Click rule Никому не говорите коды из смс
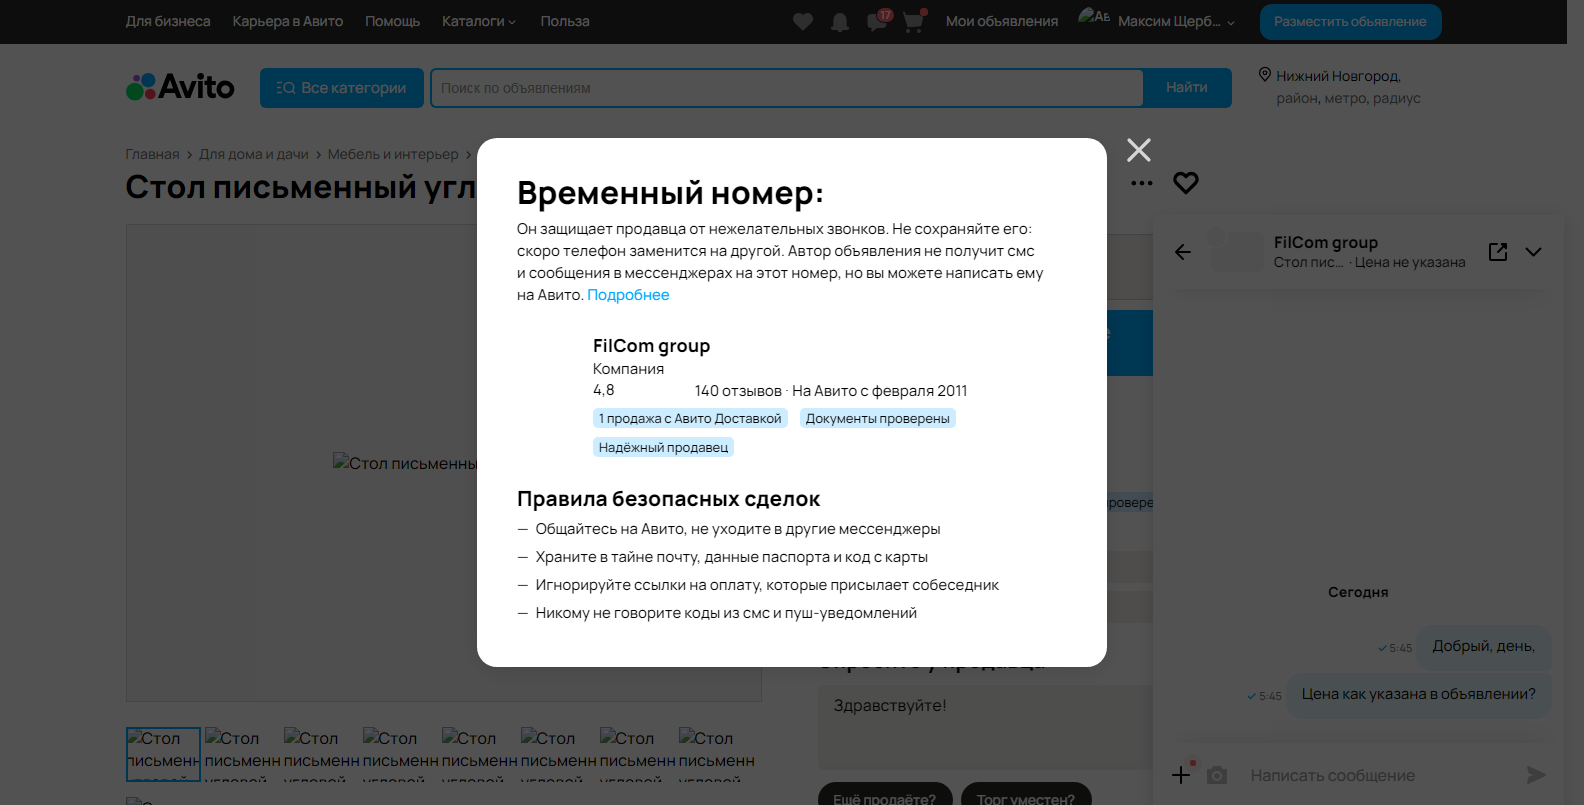The width and height of the screenshot is (1584, 805). pos(726,613)
